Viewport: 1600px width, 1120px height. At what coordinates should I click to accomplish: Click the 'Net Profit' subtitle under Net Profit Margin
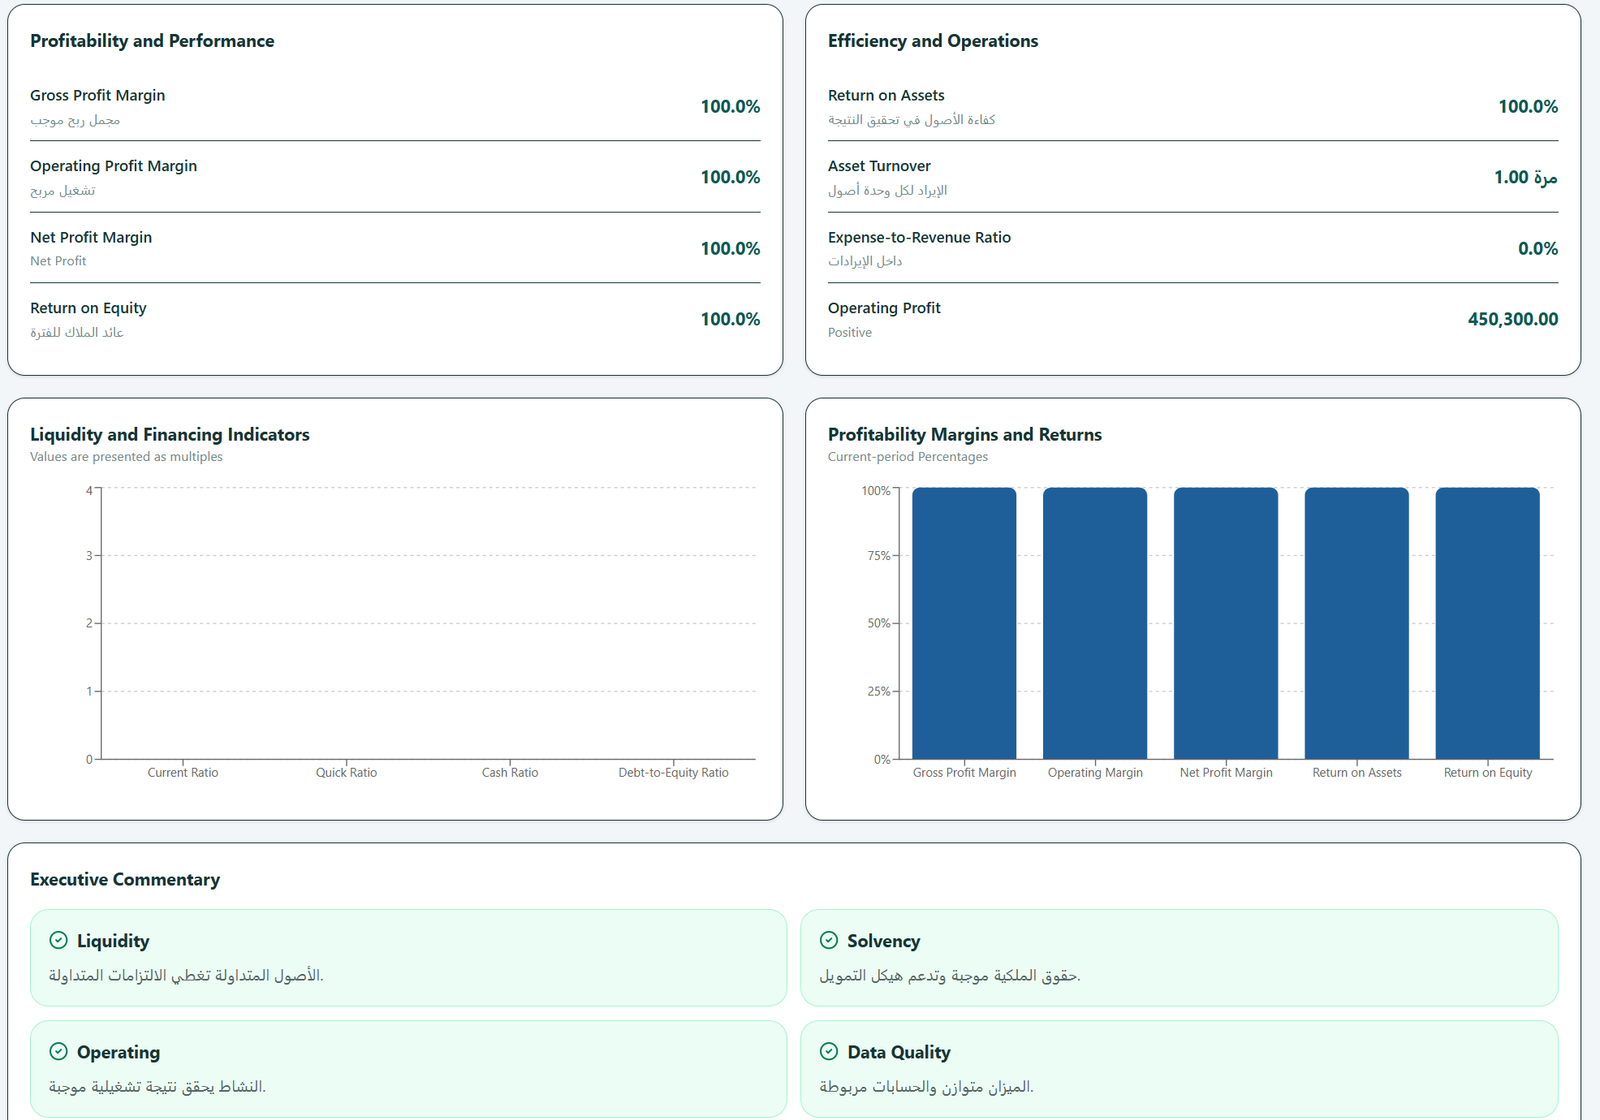(x=58, y=261)
